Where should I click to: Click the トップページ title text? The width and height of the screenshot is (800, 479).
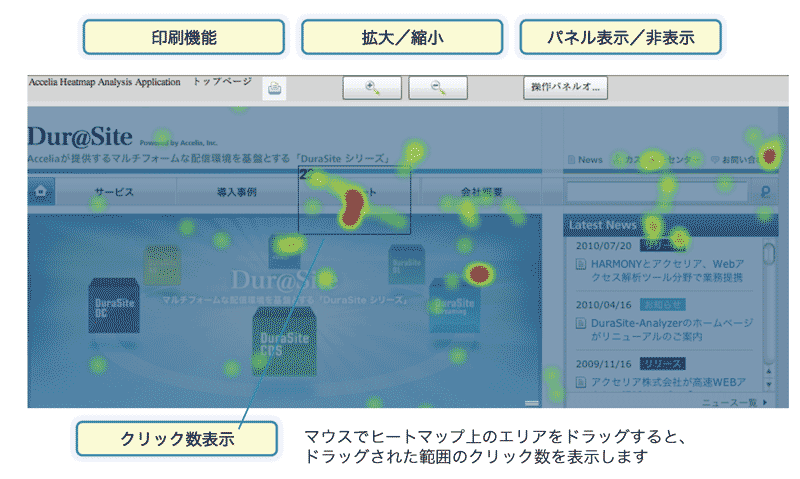pyautogui.click(x=222, y=82)
